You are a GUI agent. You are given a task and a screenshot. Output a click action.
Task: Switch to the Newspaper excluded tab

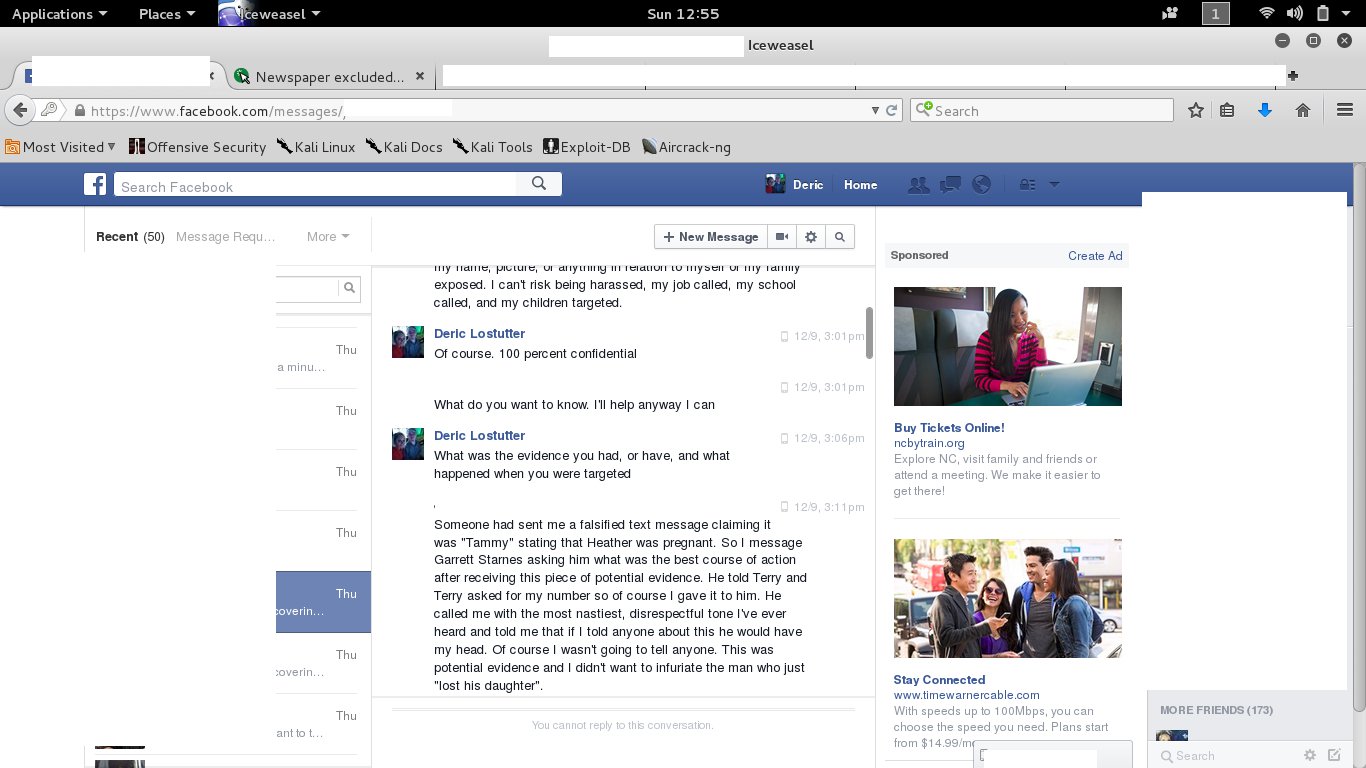click(328, 76)
